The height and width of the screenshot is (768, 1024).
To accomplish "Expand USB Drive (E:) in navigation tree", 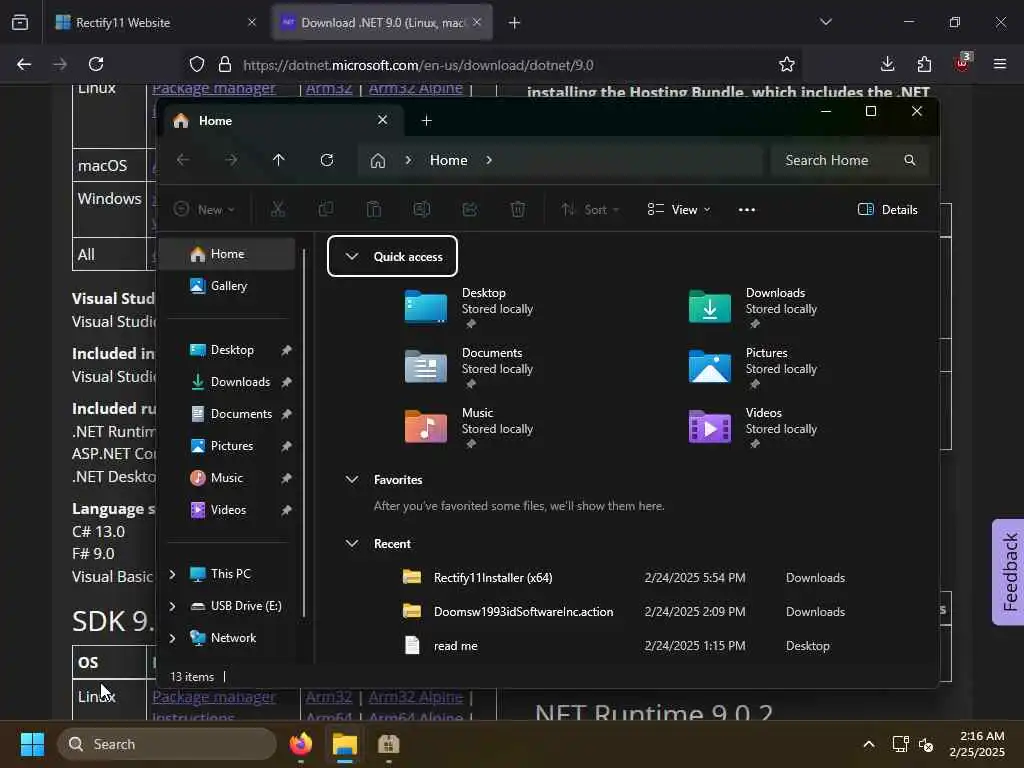I will point(172,606).
